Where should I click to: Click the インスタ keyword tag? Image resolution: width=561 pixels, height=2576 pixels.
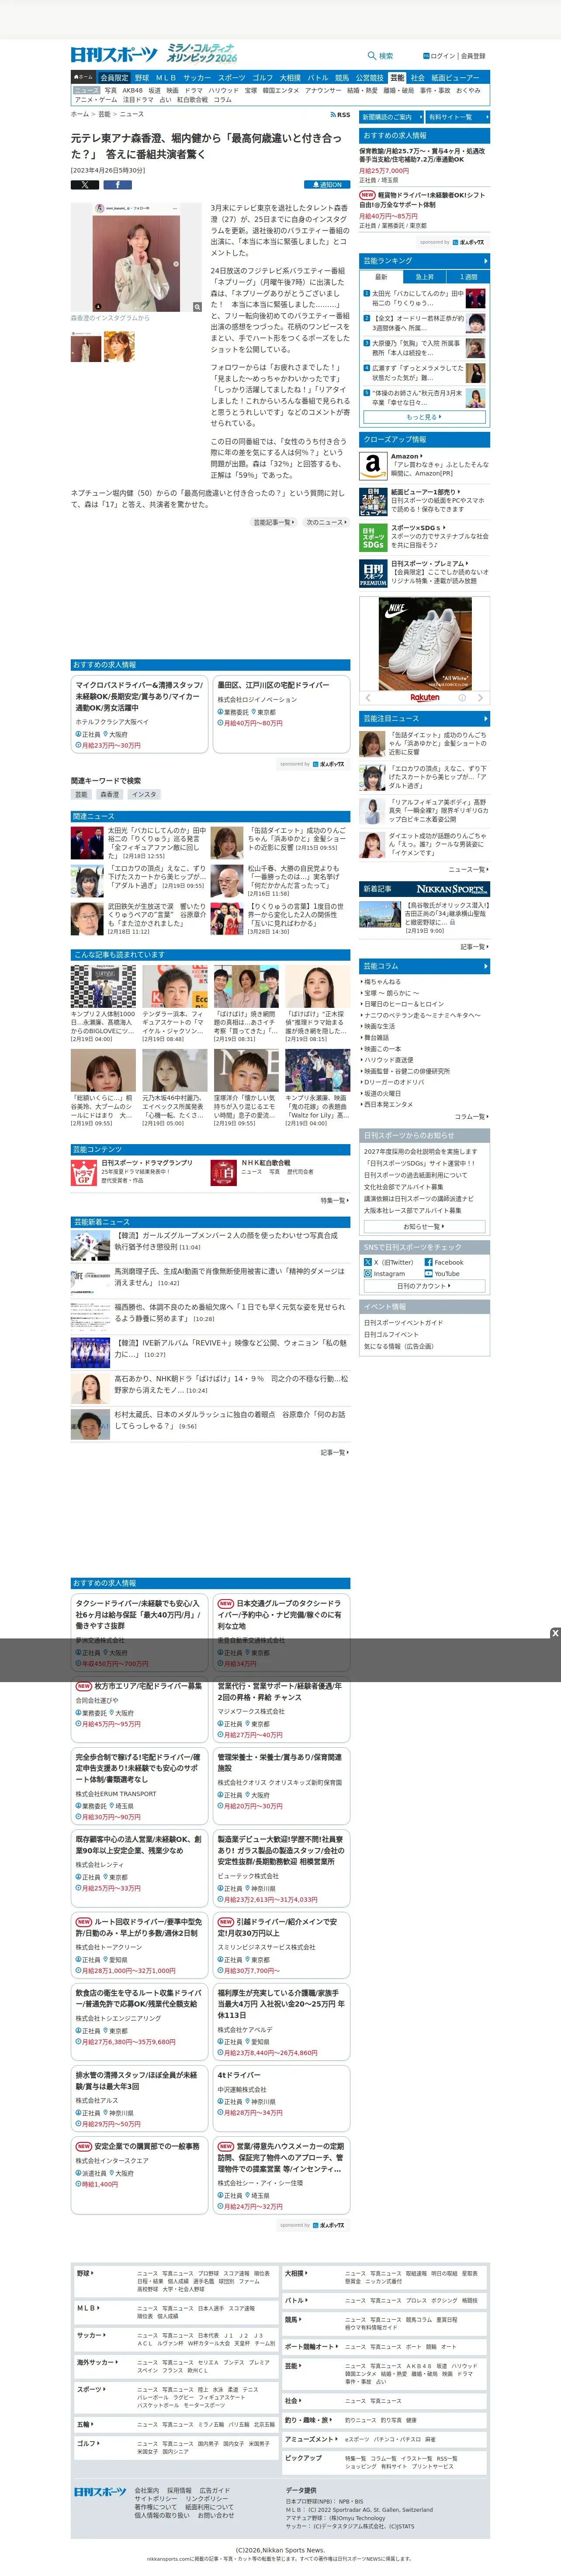(144, 794)
